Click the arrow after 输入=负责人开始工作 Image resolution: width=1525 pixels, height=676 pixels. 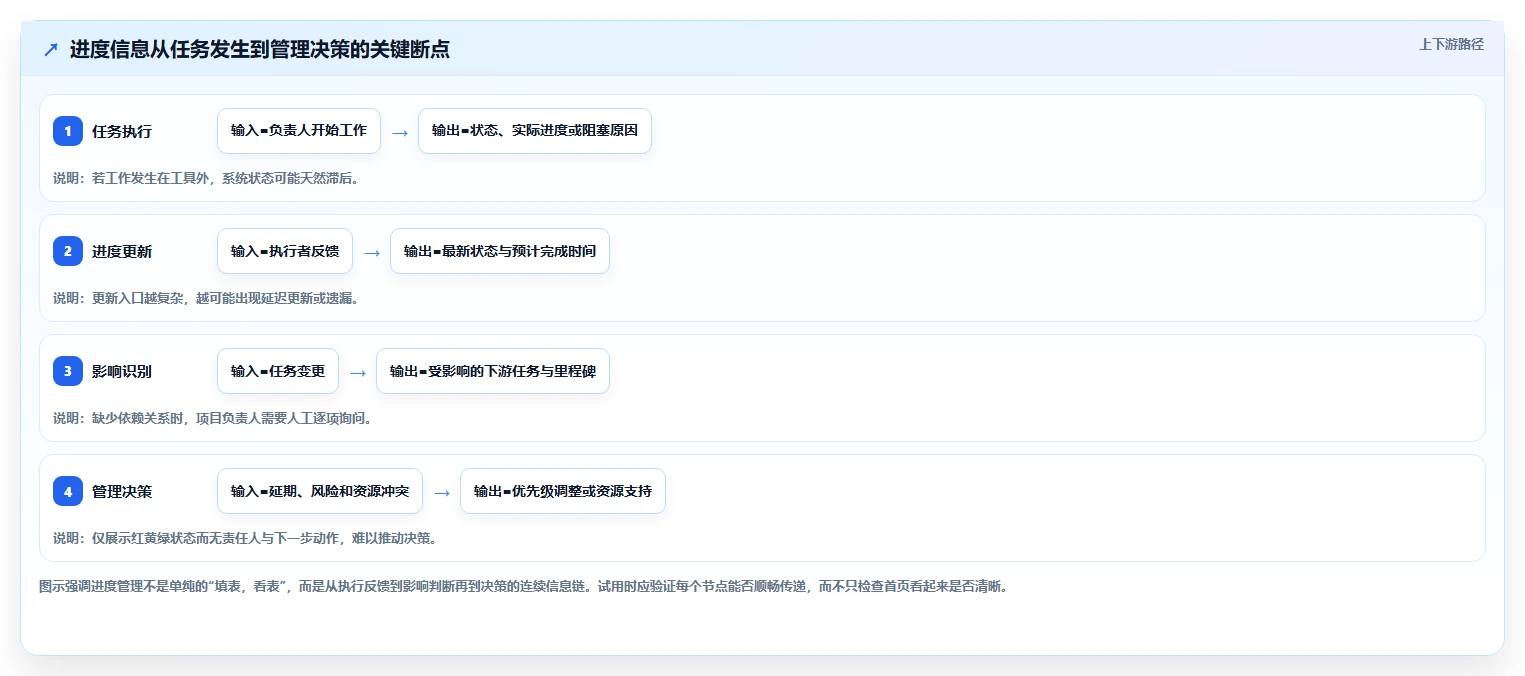[x=400, y=132]
